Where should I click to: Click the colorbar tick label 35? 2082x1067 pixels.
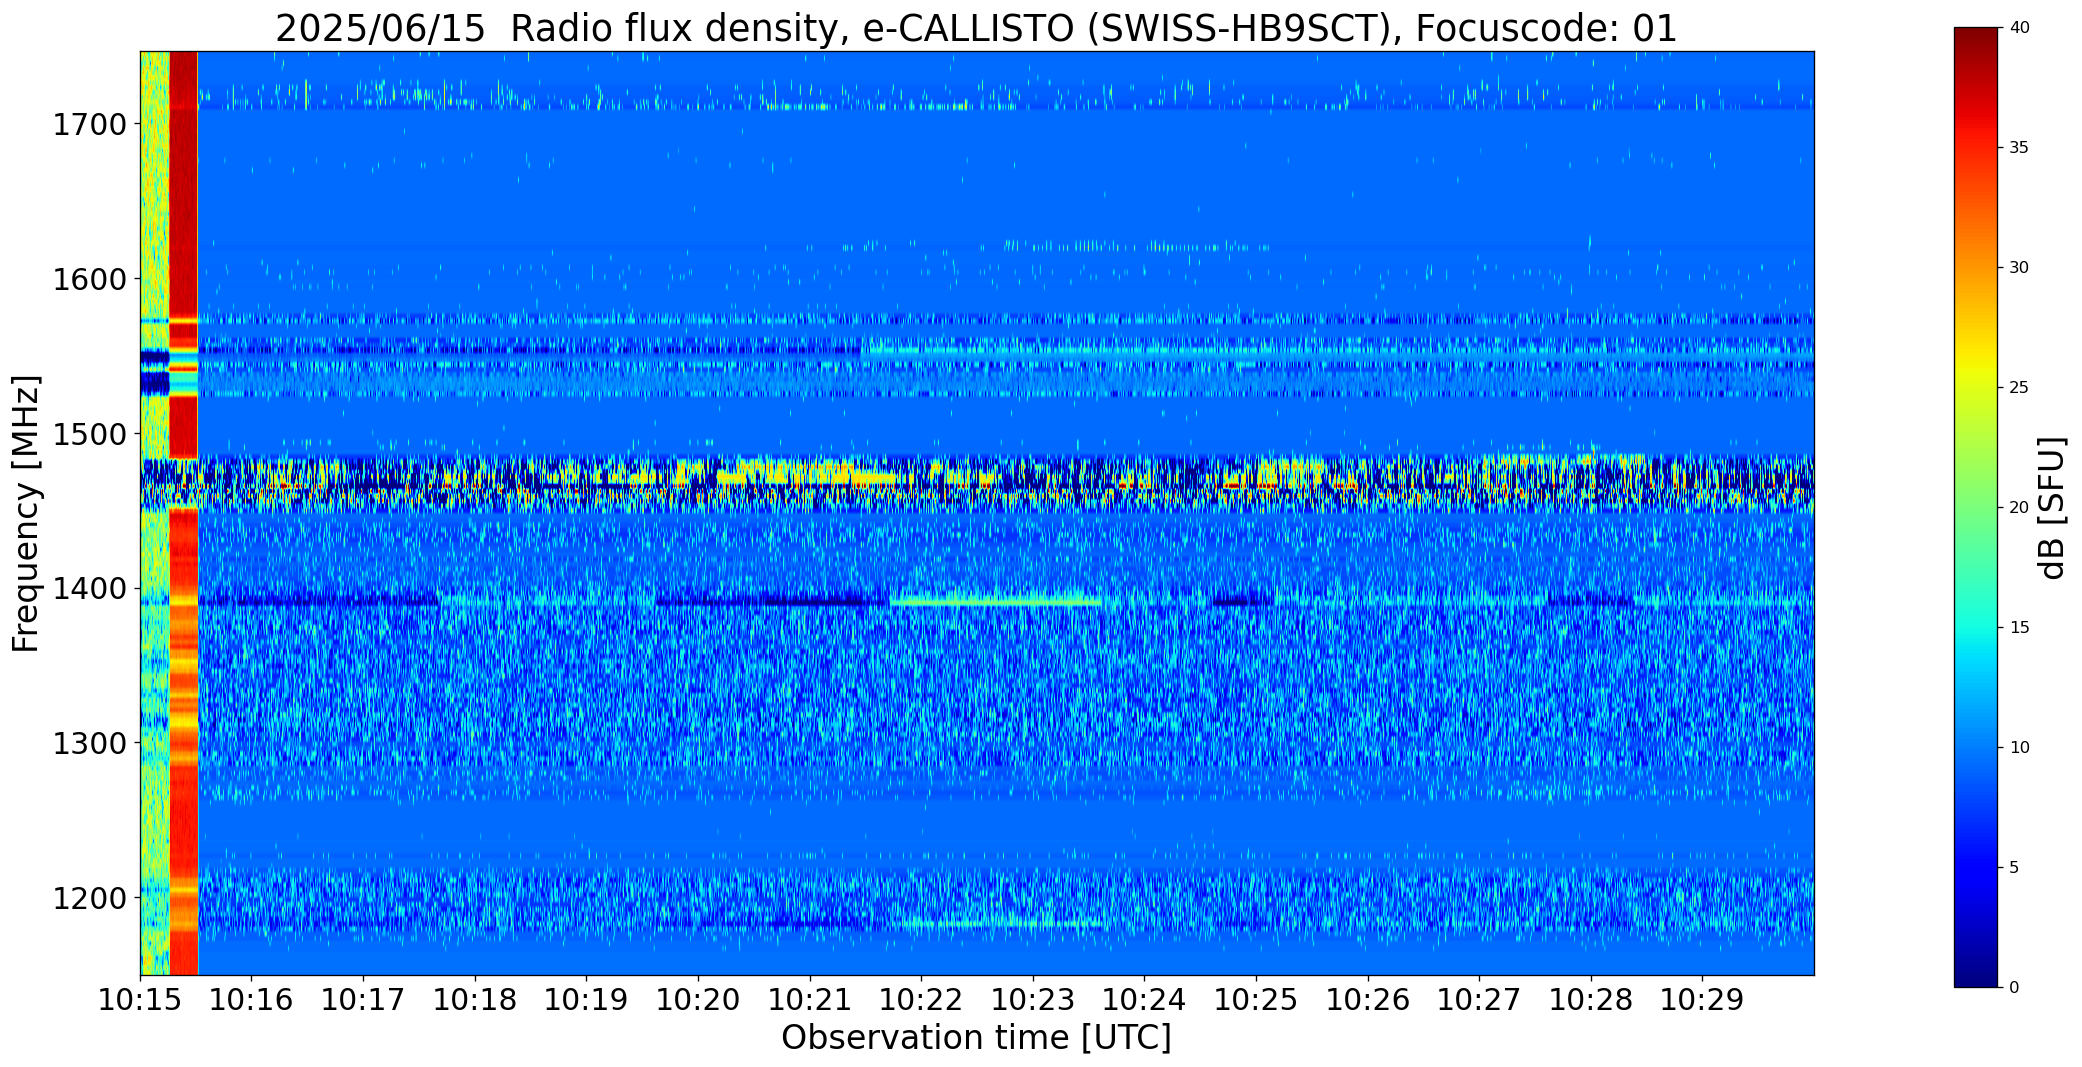2019,148
